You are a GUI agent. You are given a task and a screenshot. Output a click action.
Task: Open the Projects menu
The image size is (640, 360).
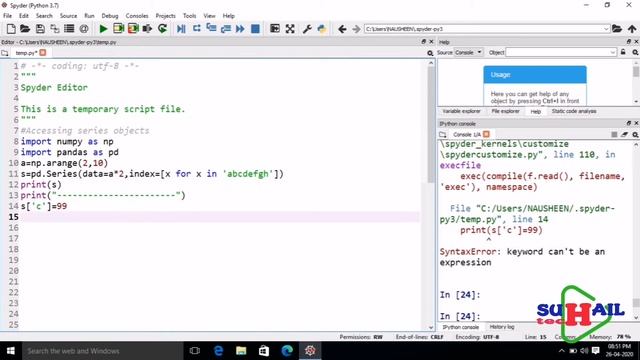click(165, 16)
